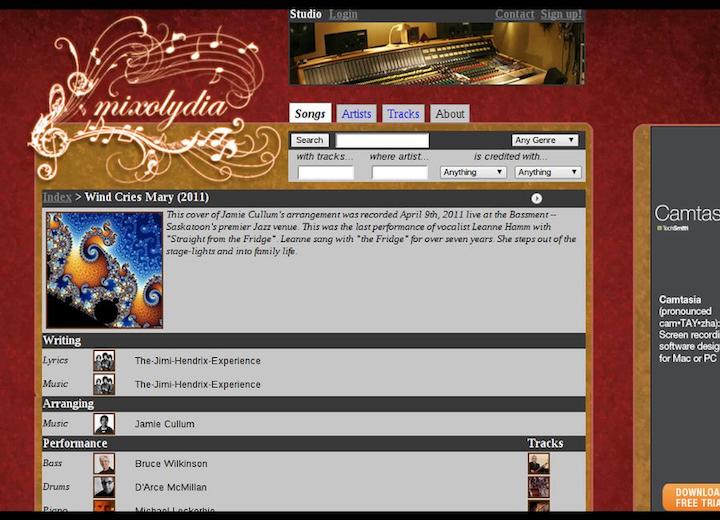Viewport: 720px width, 520px height.
Task: Click the Lyrics role label
Action: (x=56, y=360)
